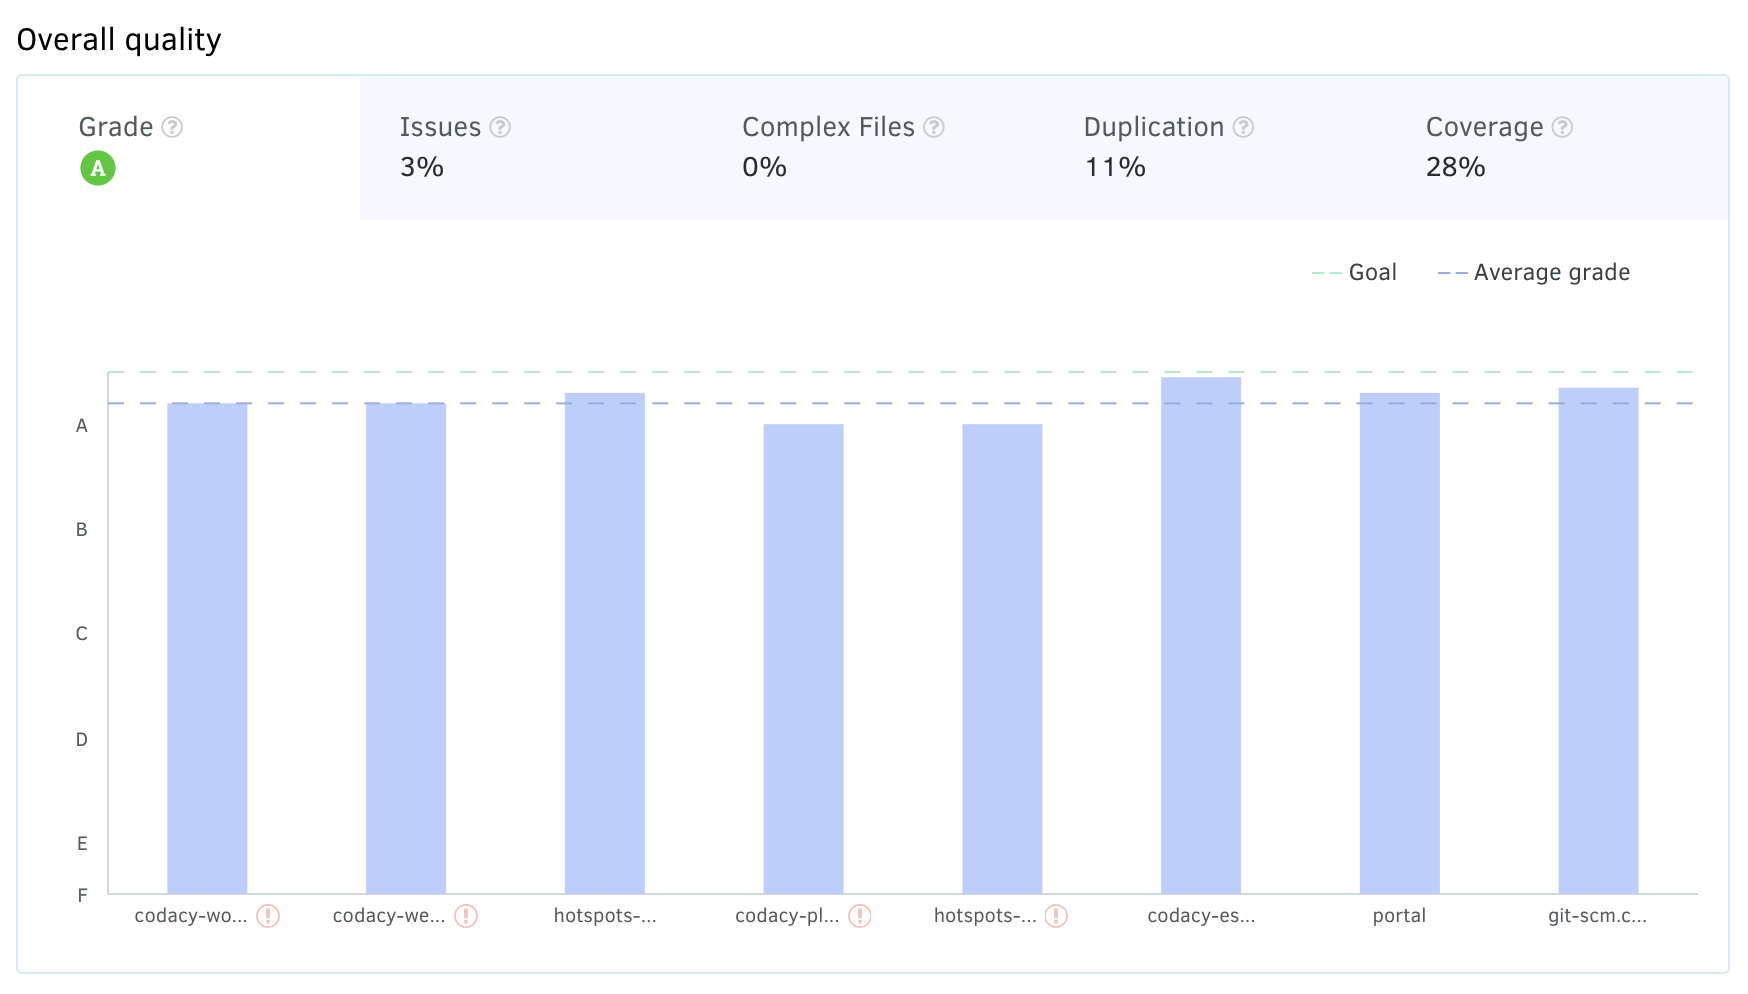The image size is (1748, 994).
Task: Toggle the Average grade legend entry
Action: pos(1534,273)
